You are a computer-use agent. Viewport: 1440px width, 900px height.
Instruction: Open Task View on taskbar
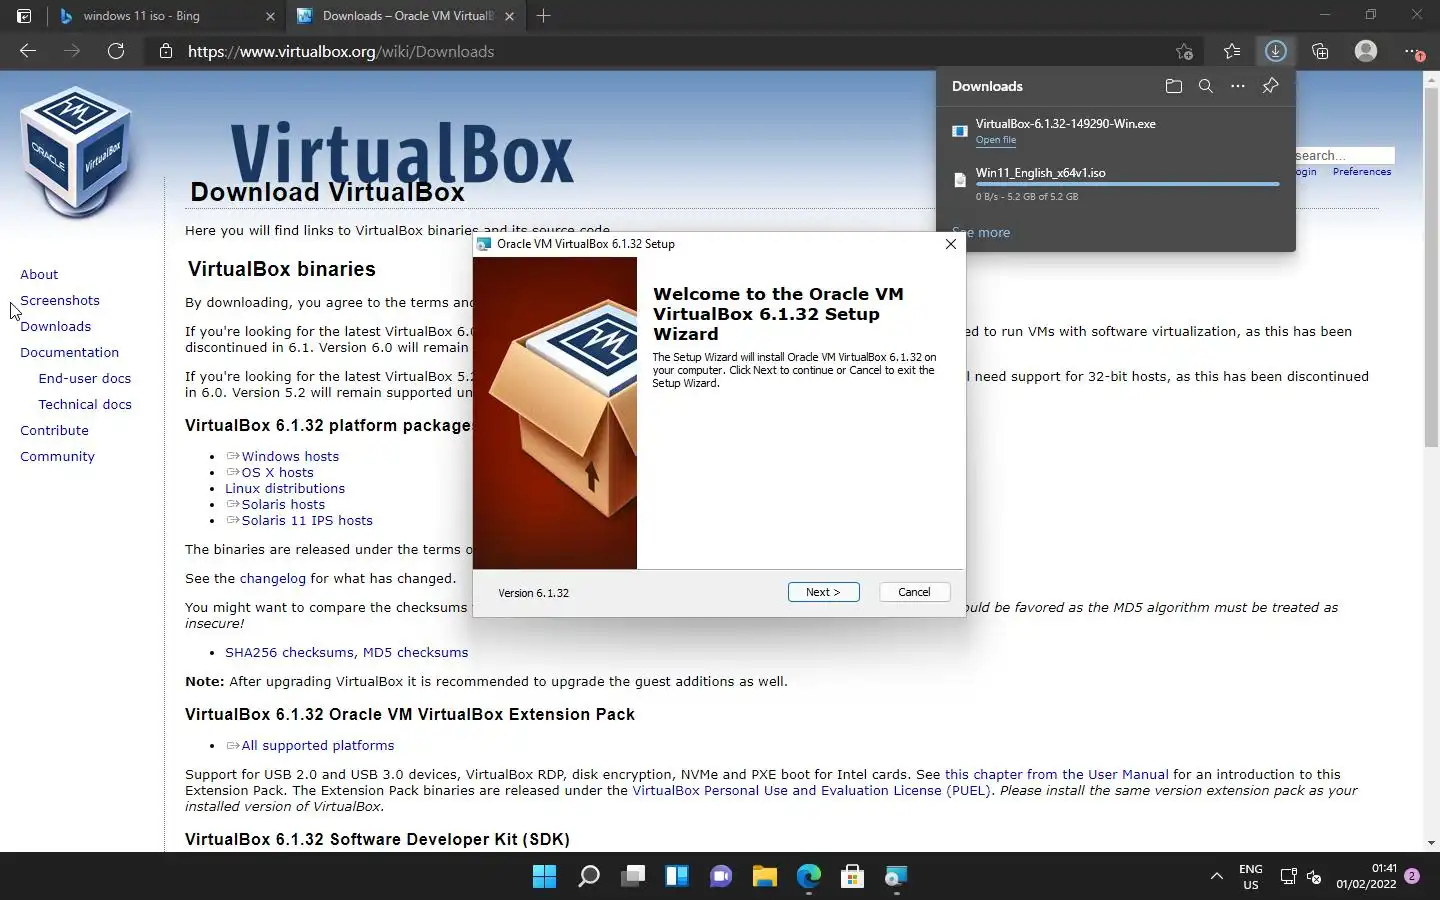click(x=633, y=877)
